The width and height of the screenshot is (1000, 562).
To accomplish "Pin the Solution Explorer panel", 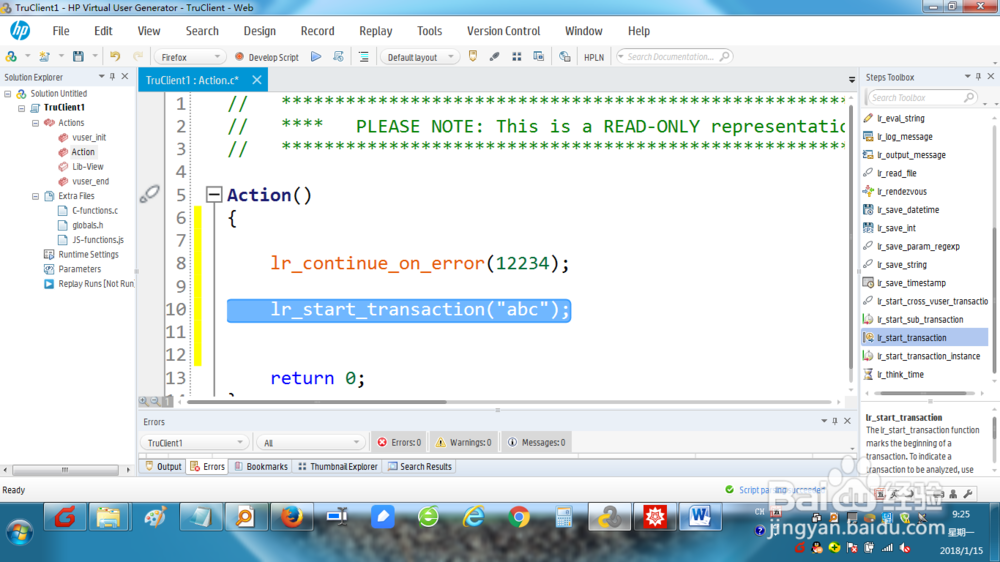I will pyautogui.click(x=112, y=77).
